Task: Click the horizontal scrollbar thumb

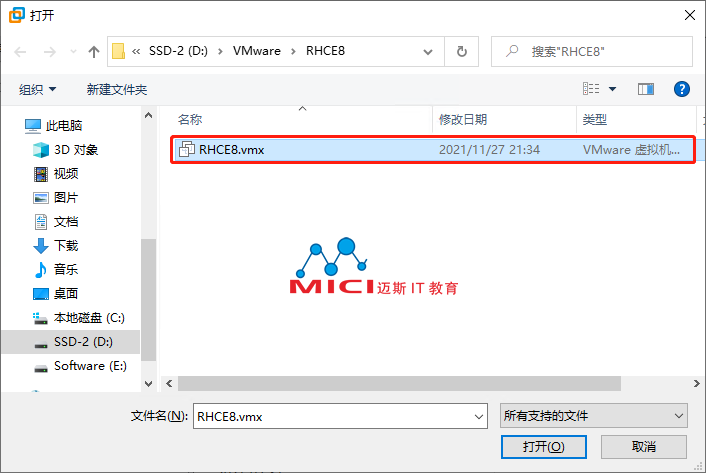Action: tap(399, 383)
